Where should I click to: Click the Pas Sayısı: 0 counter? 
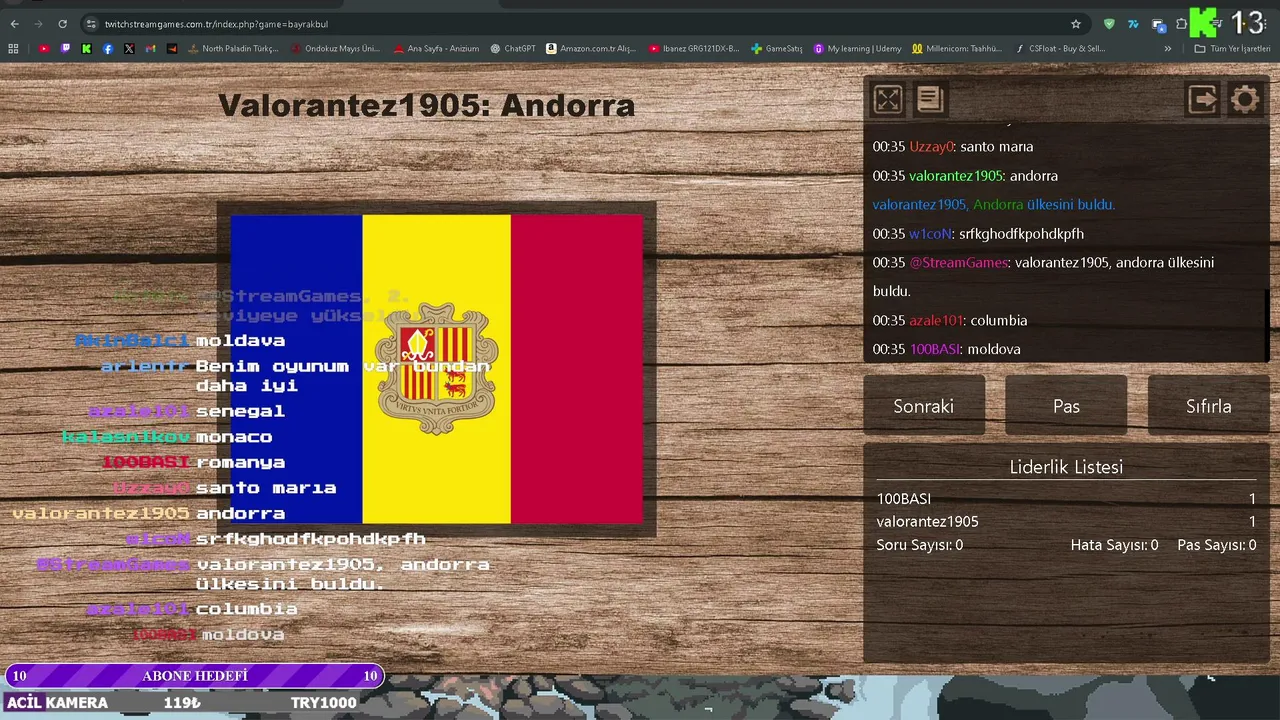click(x=1216, y=545)
